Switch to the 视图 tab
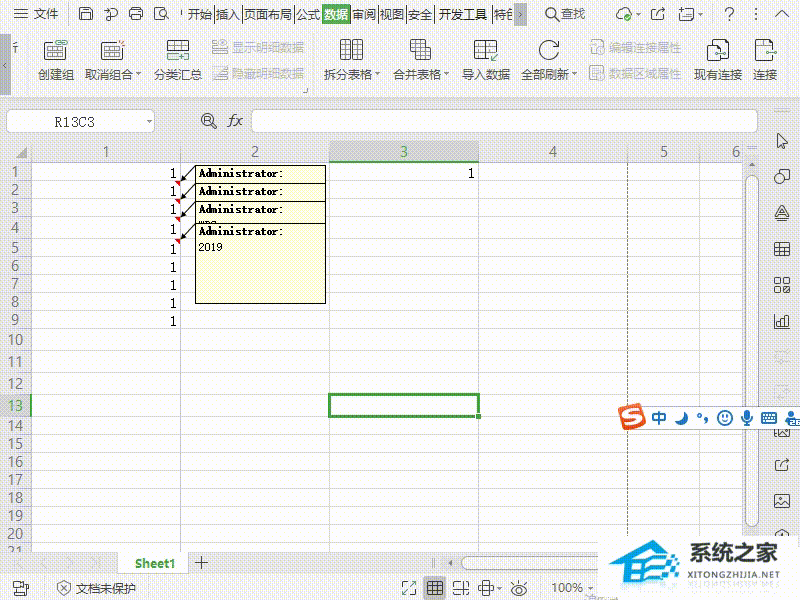 [392, 14]
